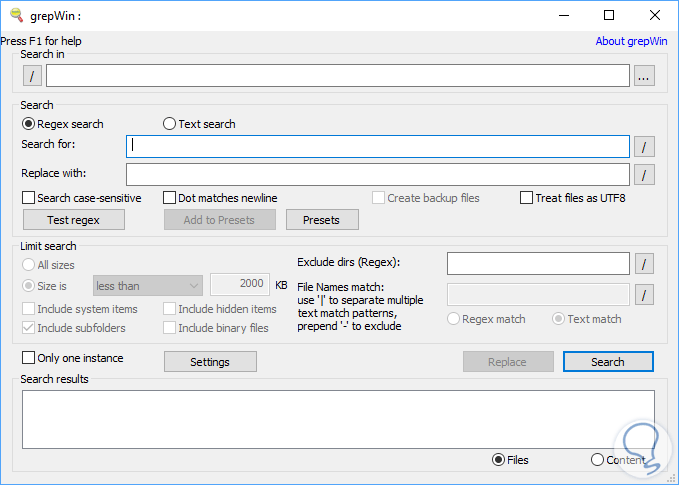
Task: Click the slash button beside Replace with field
Action: tap(644, 175)
